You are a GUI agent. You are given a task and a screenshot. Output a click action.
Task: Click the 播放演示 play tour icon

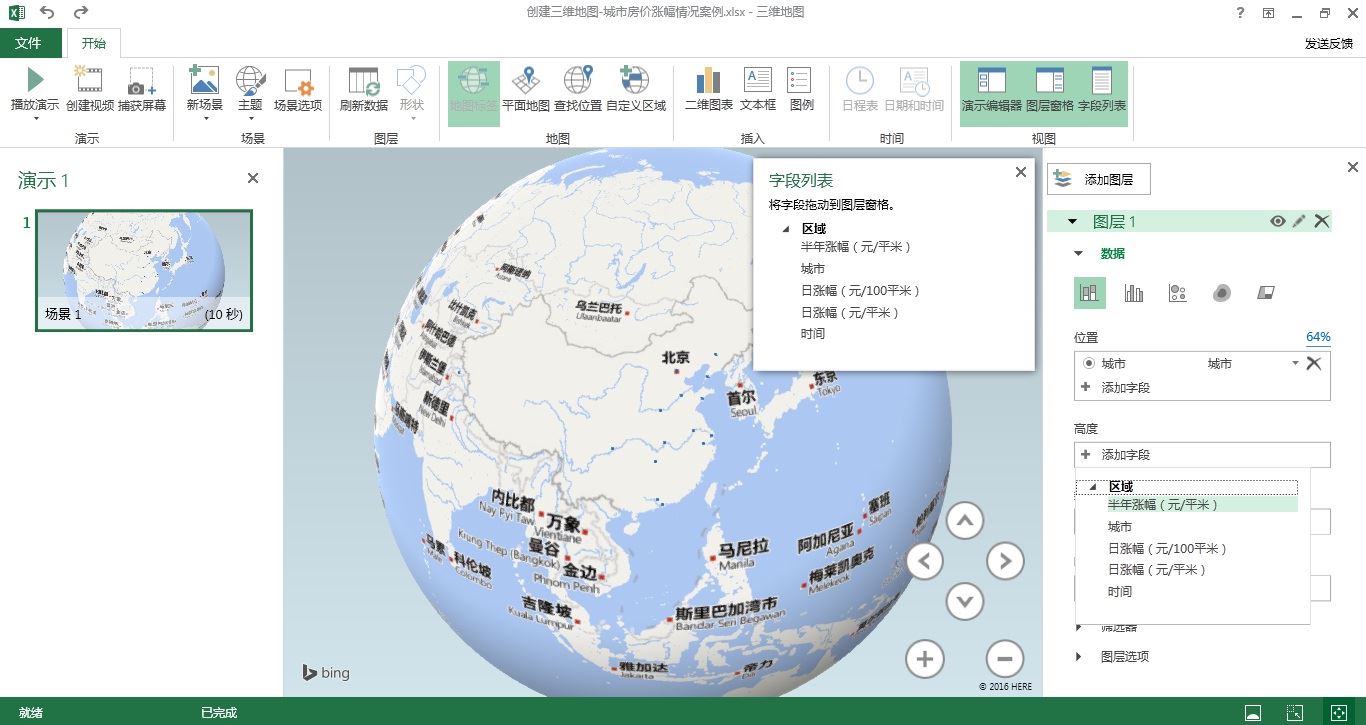coord(35,81)
